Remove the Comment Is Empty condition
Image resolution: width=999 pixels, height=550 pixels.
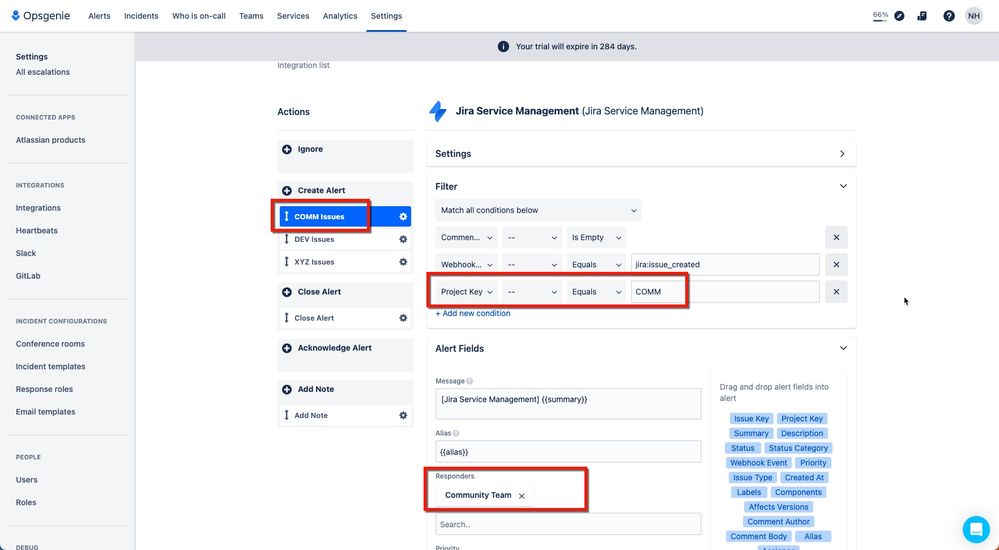coord(836,237)
